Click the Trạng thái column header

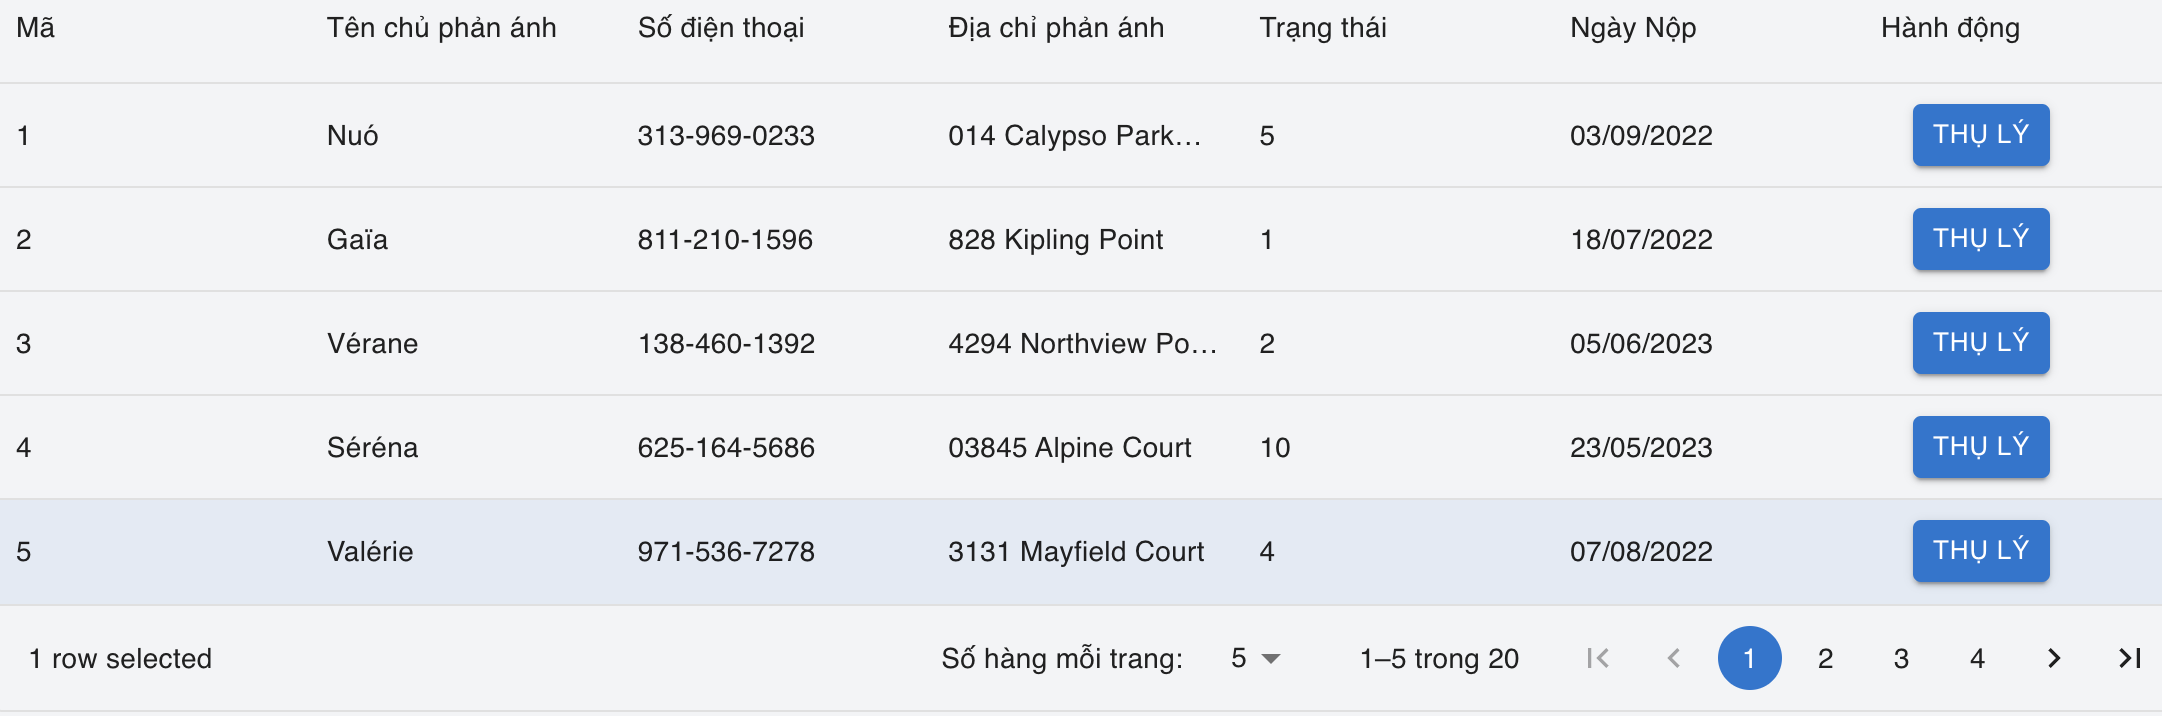pyautogui.click(x=1325, y=27)
